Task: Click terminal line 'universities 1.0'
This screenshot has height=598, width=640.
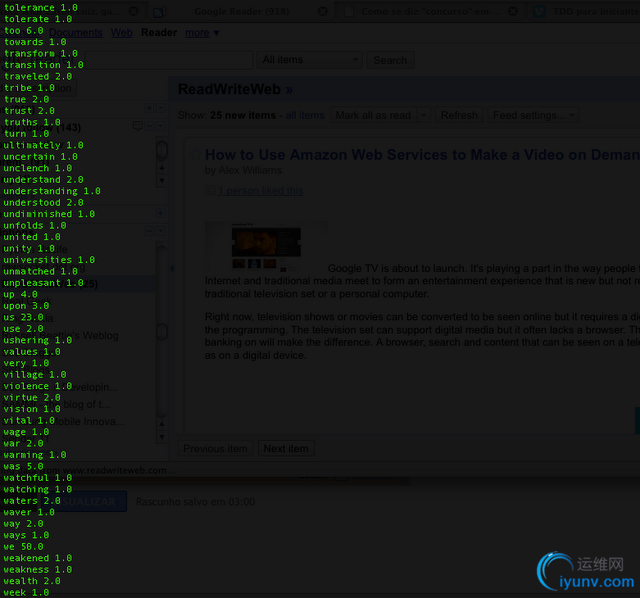Action: click(49, 260)
